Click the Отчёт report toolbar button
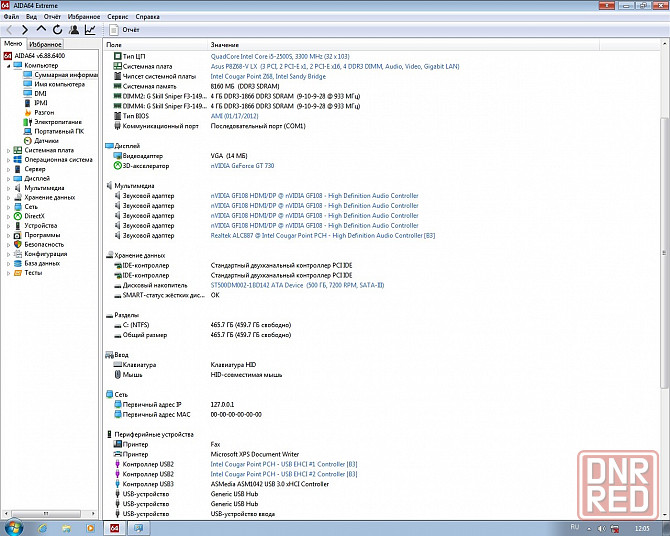This screenshot has height=536, width=670. click(125, 29)
